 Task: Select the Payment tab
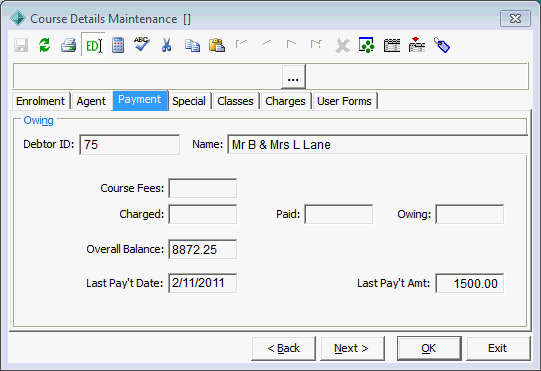[140, 100]
